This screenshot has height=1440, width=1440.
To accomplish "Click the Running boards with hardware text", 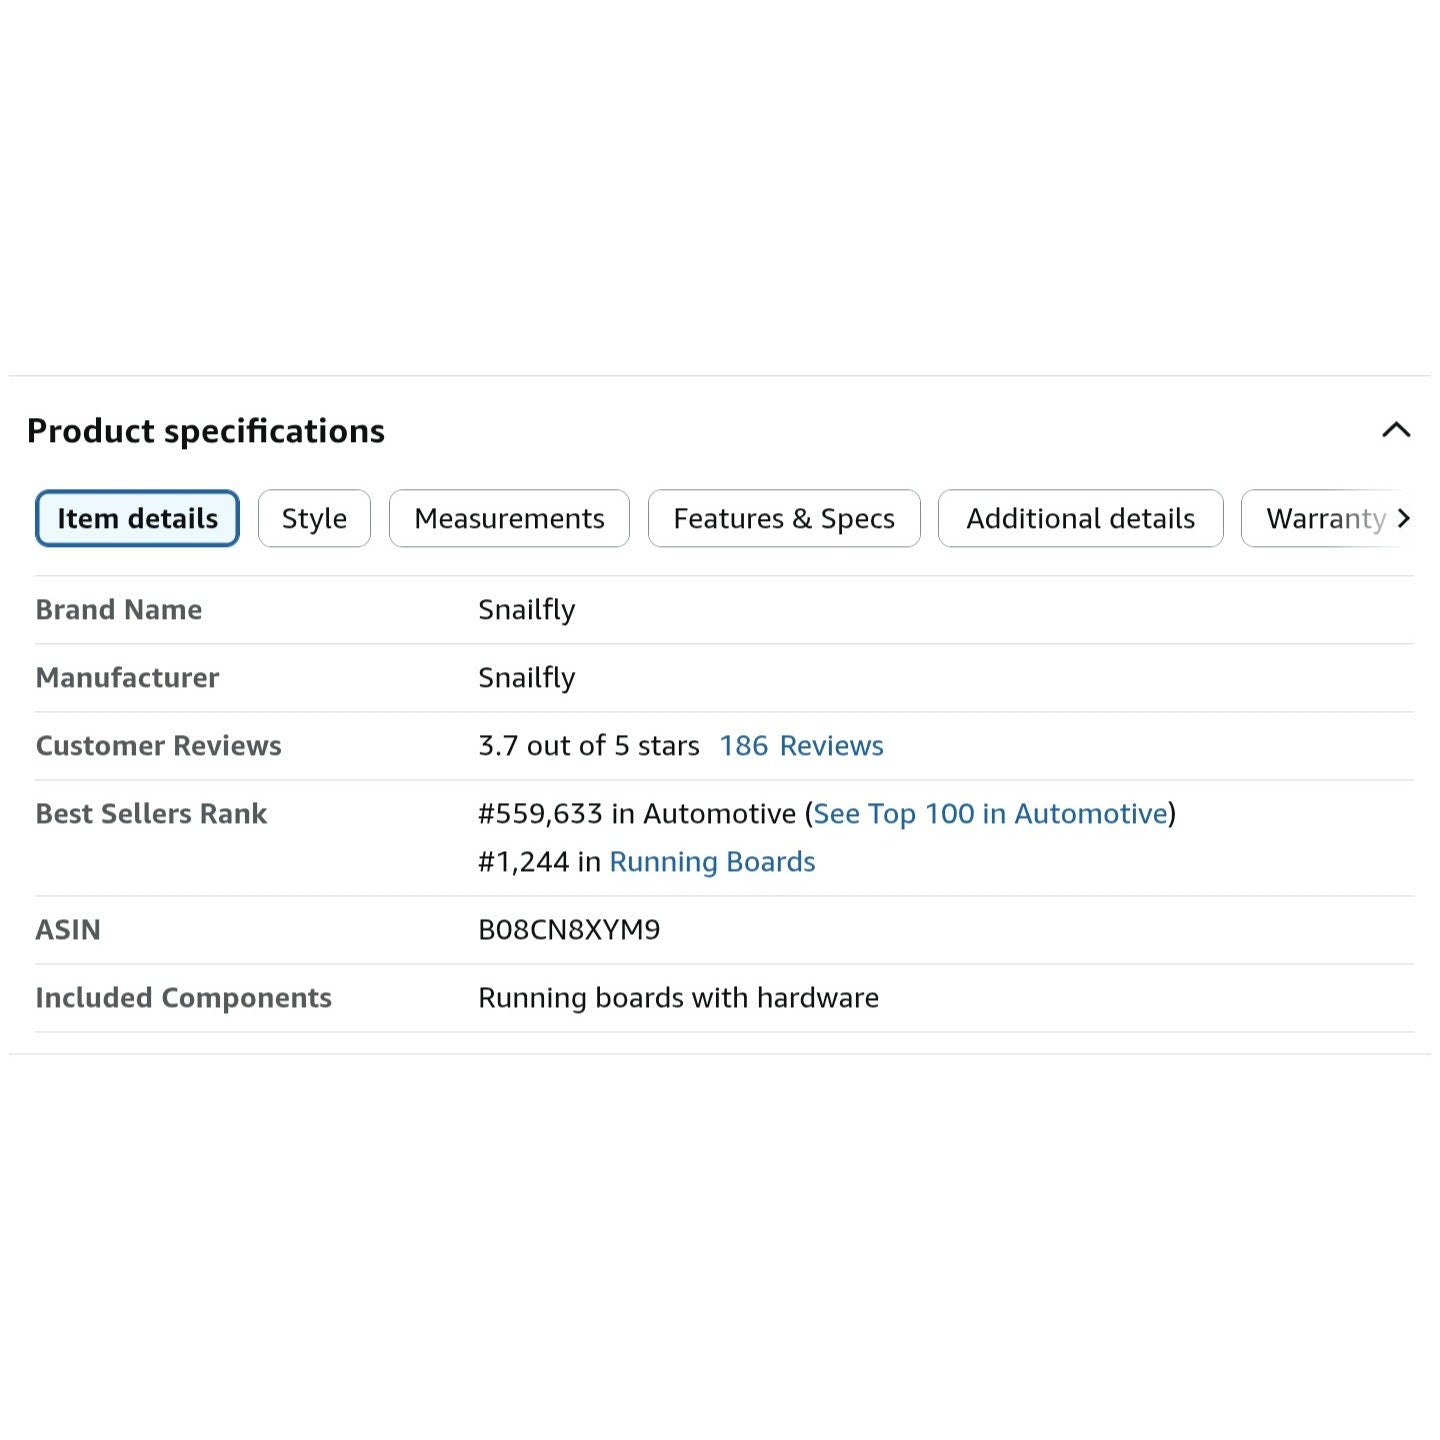I will click(x=678, y=998).
